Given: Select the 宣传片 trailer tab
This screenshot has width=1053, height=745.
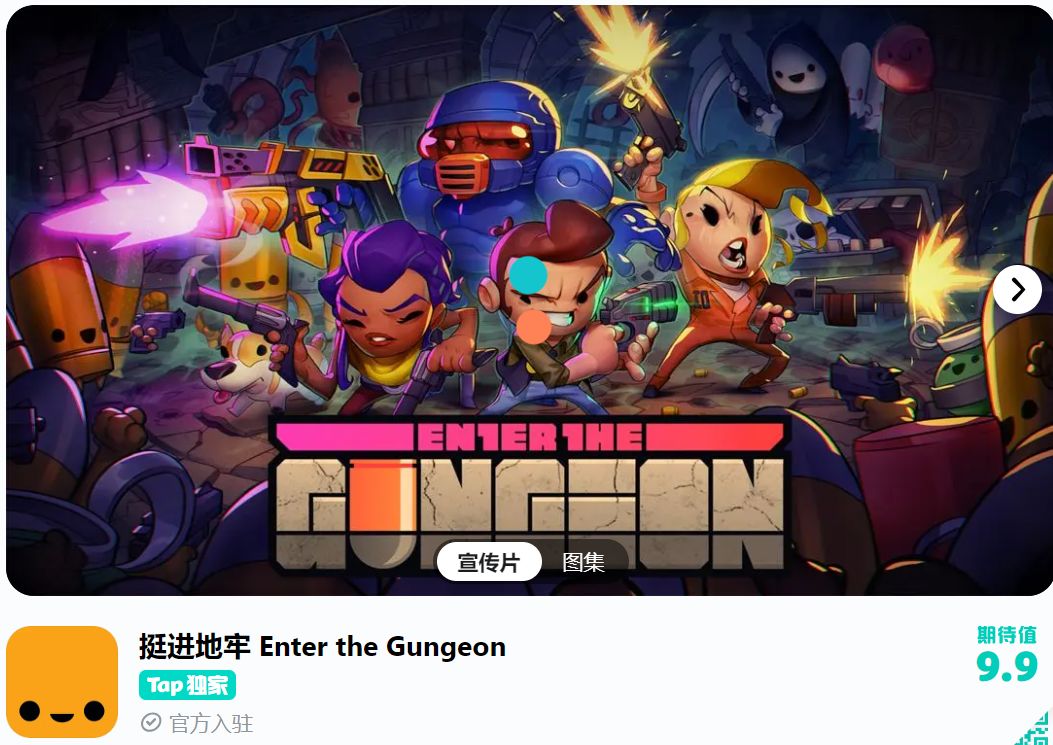Looking at the screenshot, I should pos(489,562).
